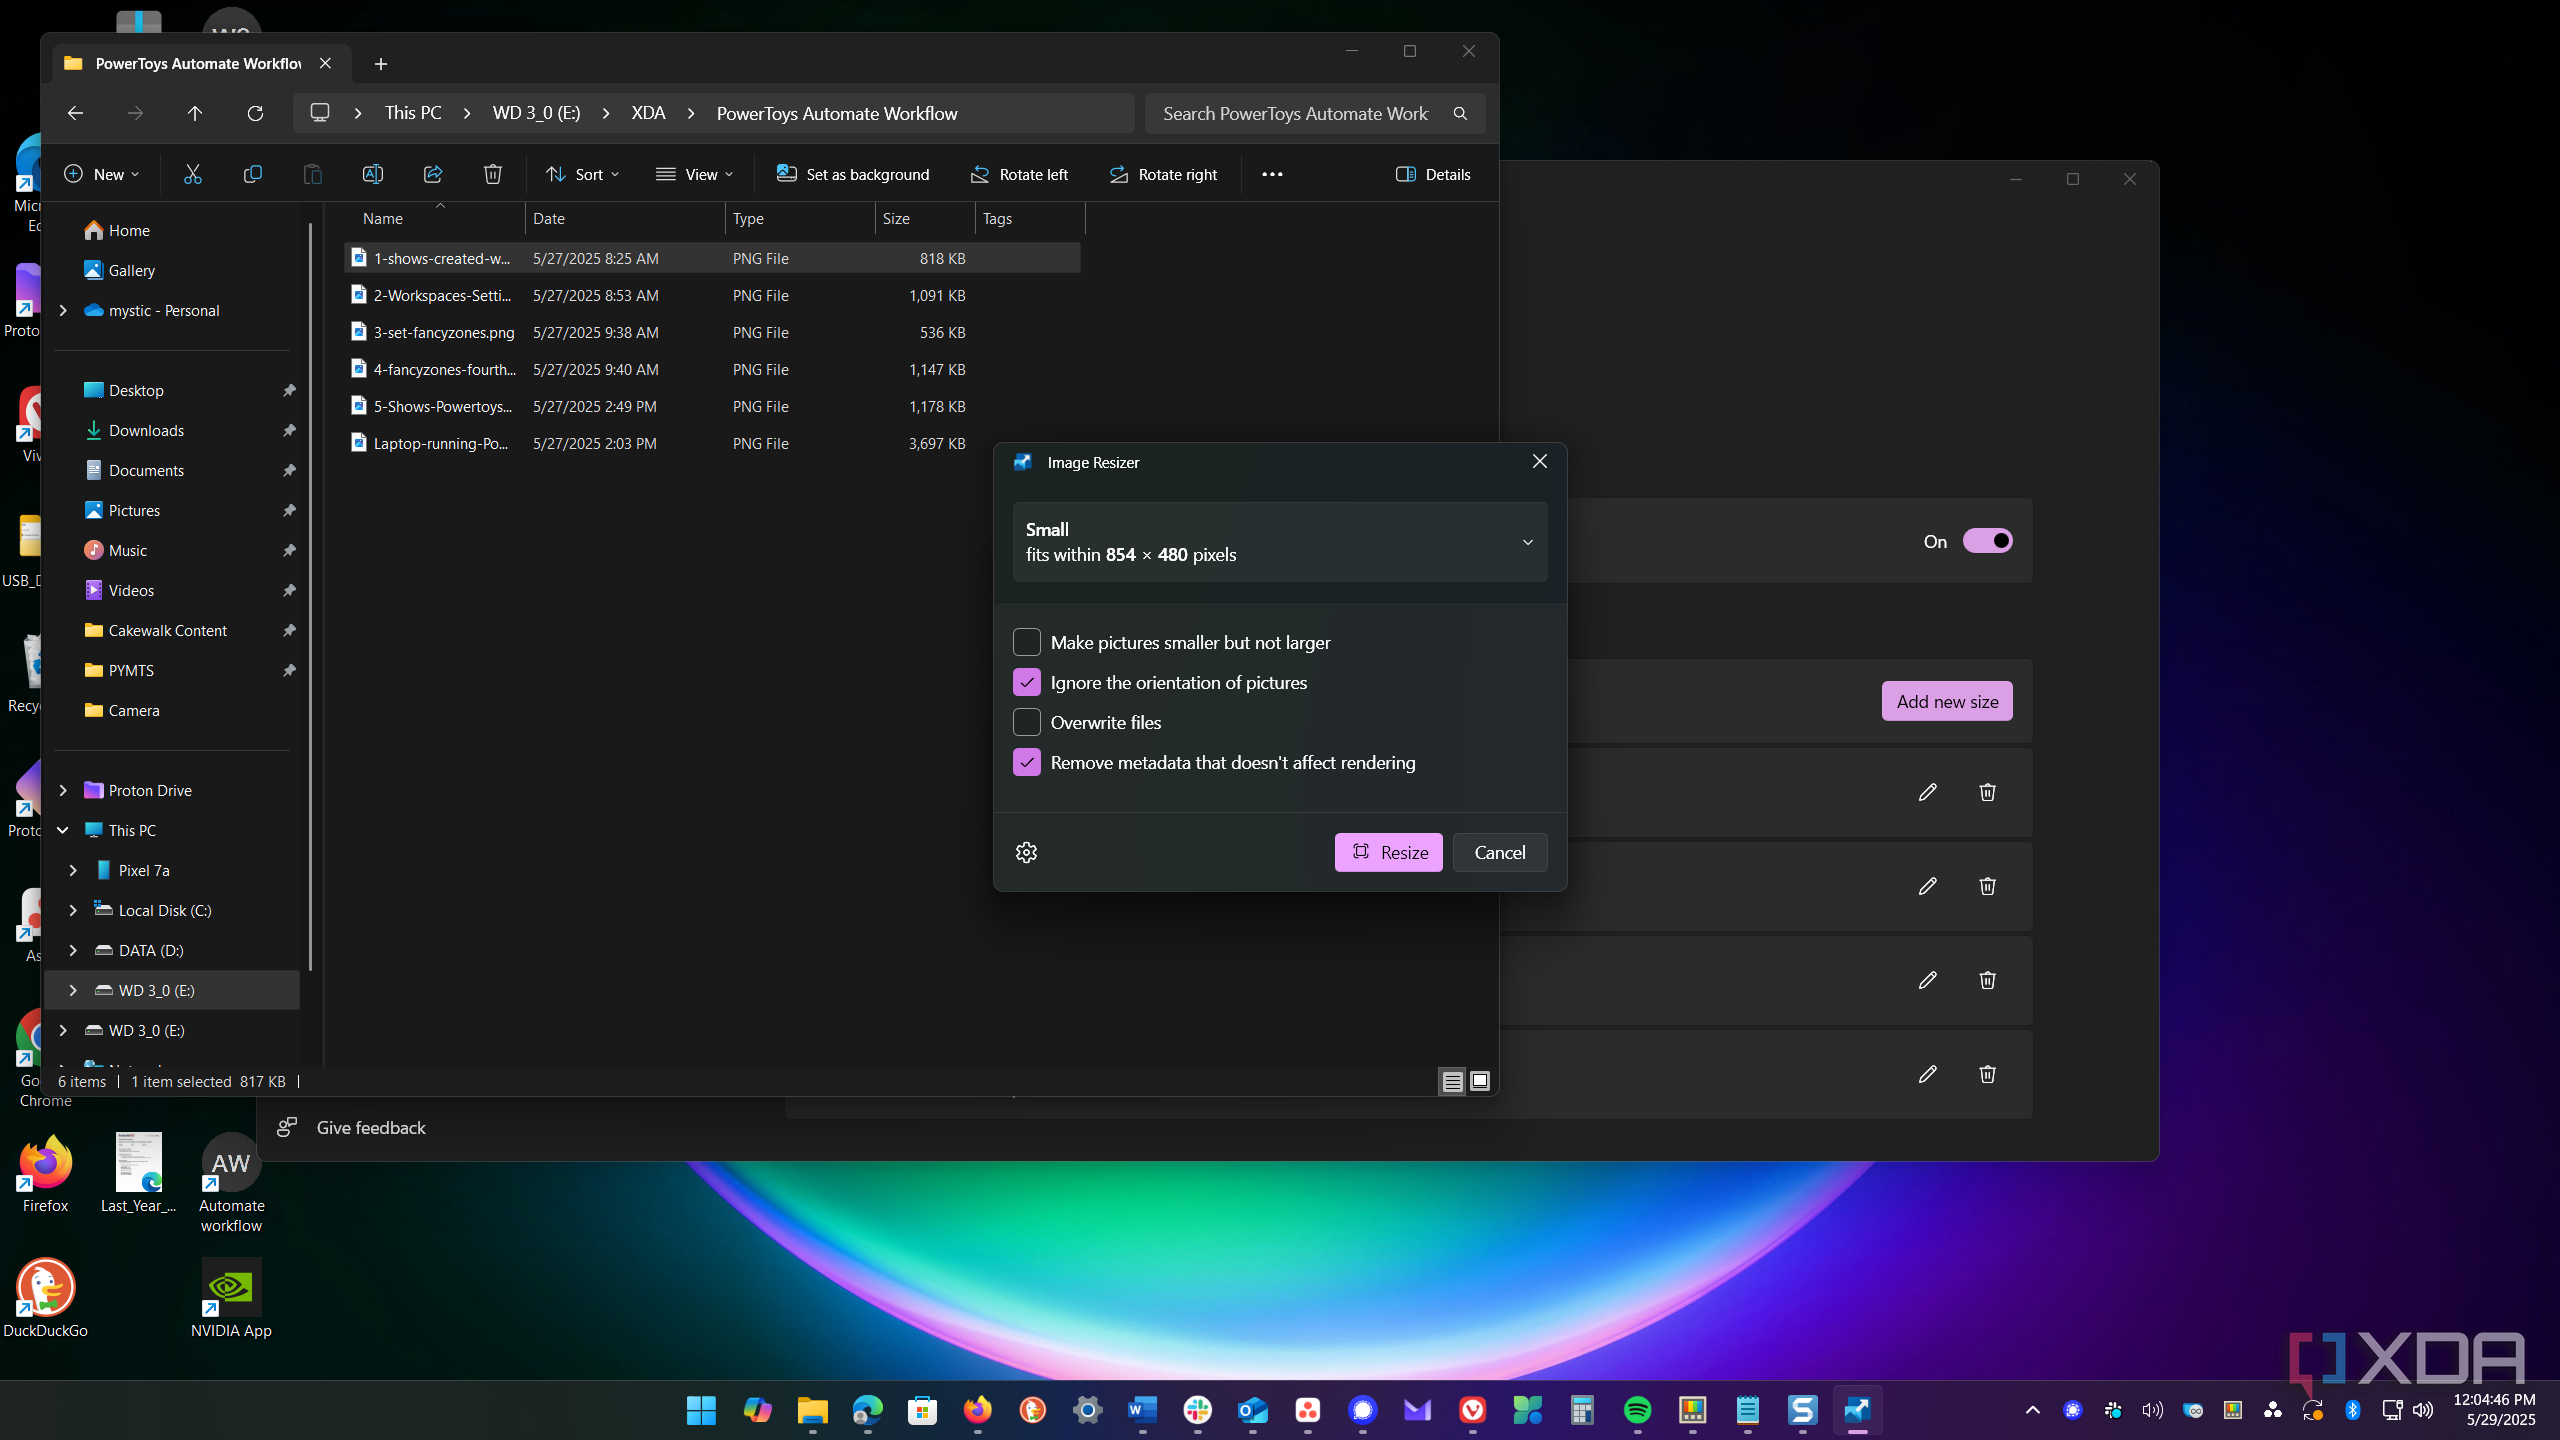Click Rotate left in Explorer toolbar
This screenshot has width=2560, height=1440.
pyautogui.click(x=1020, y=174)
